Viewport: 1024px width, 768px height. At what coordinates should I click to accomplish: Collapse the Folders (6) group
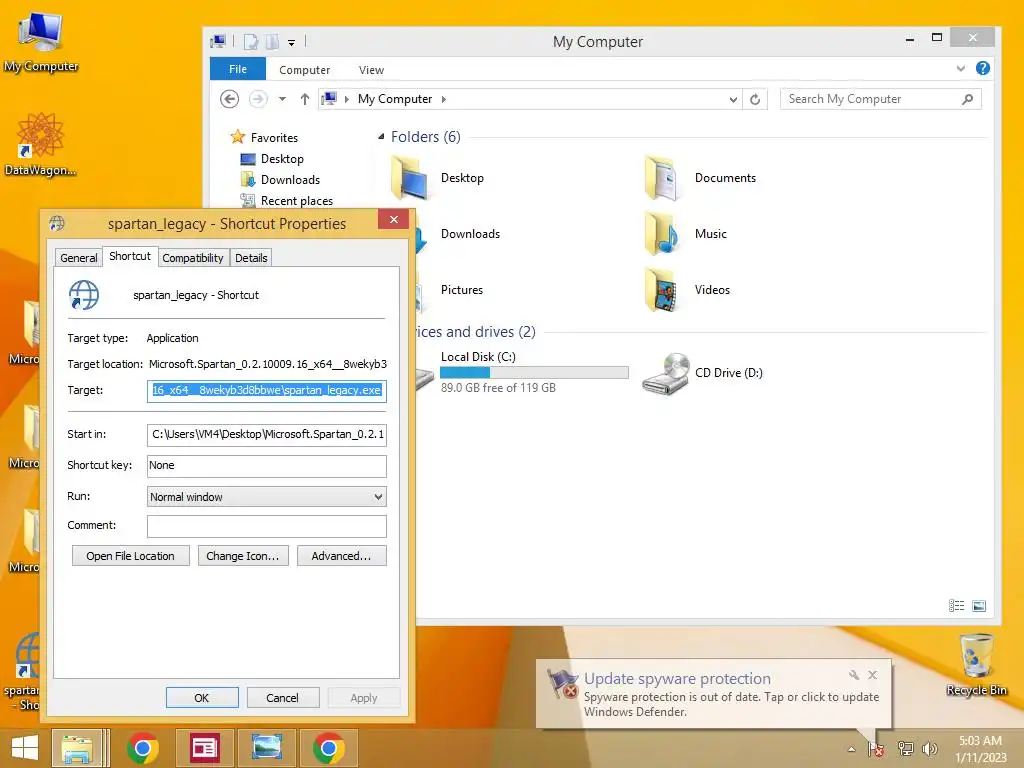point(381,136)
